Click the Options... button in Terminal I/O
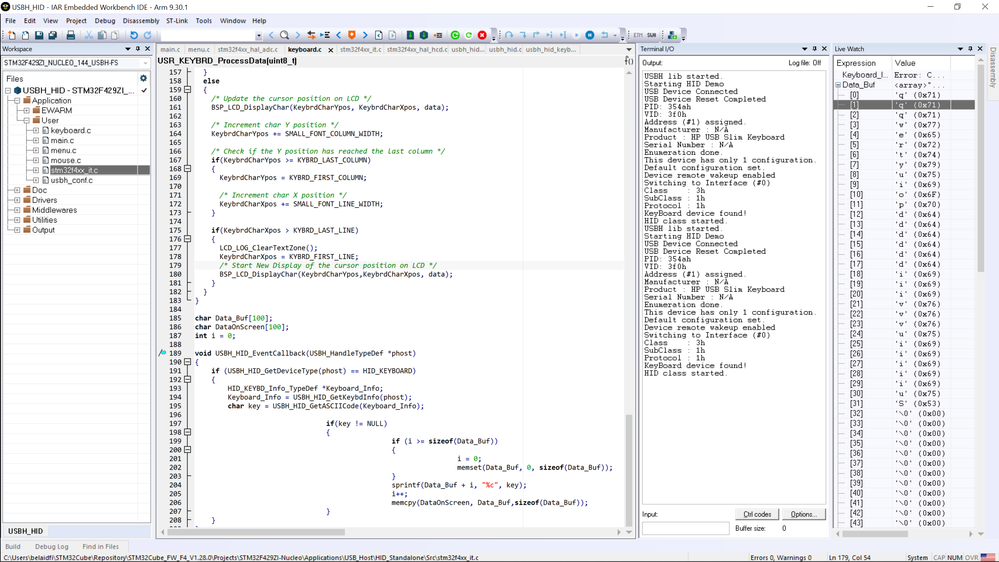Screen dimensions: 999x562 803,514
